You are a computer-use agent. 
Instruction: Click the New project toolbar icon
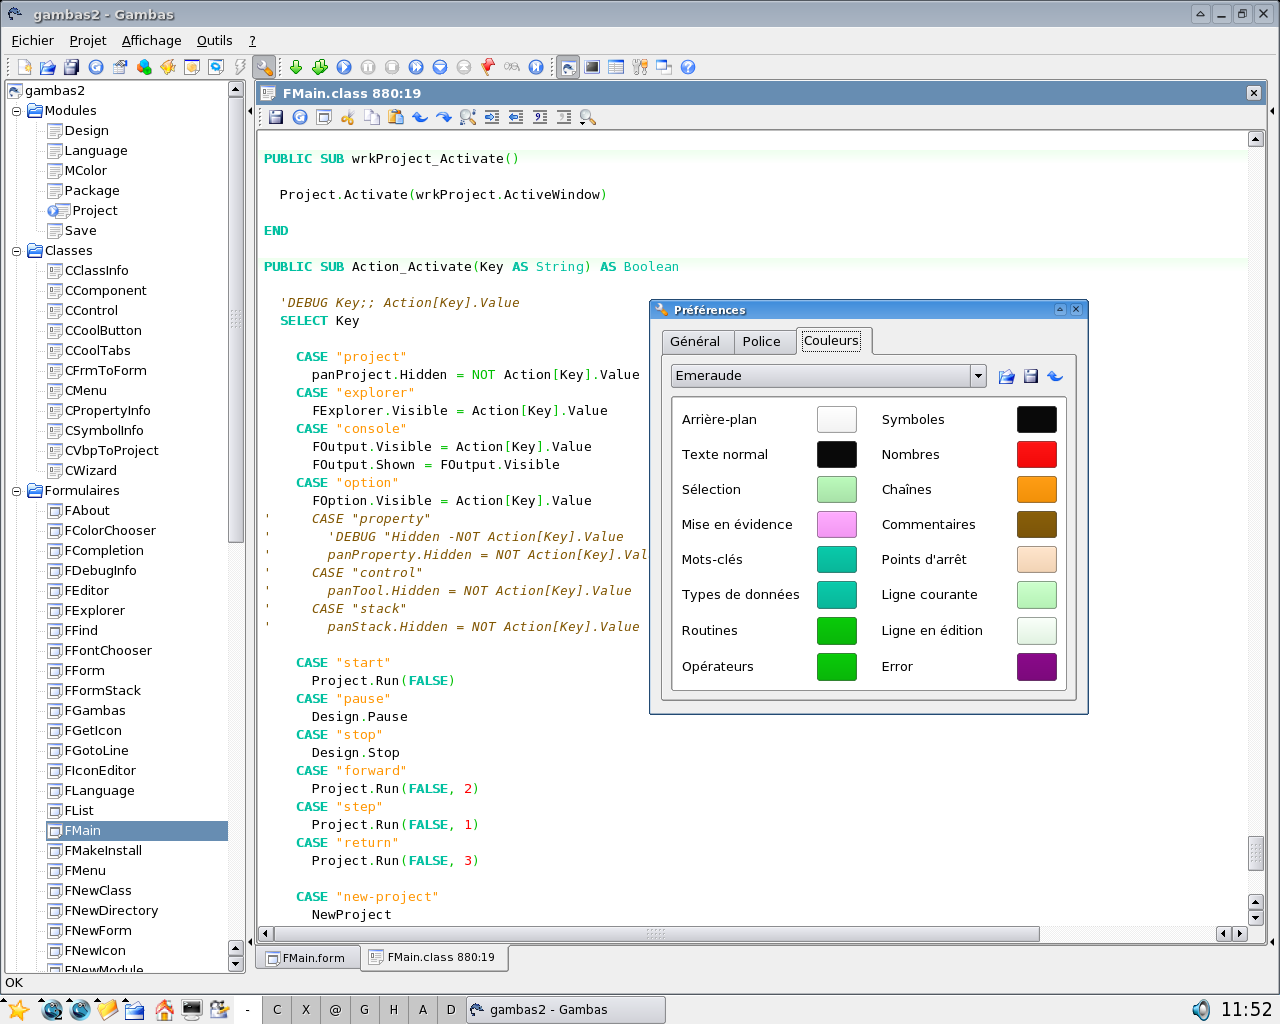(x=24, y=67)
